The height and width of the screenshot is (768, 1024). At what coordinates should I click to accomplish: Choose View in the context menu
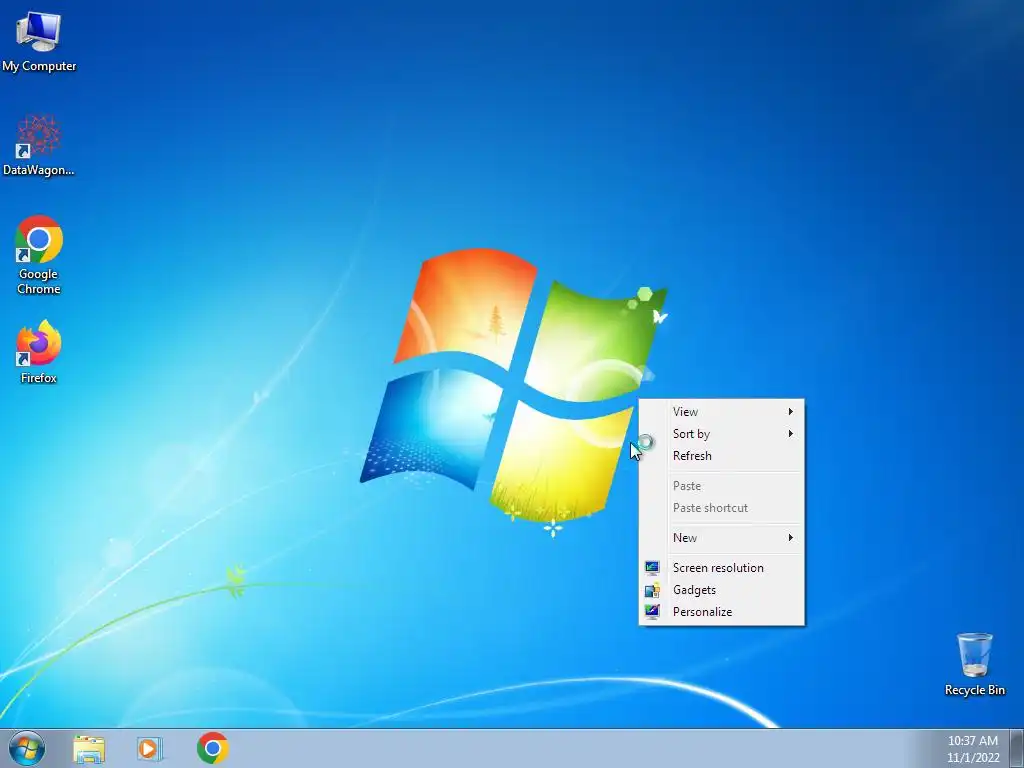point(721,411)
